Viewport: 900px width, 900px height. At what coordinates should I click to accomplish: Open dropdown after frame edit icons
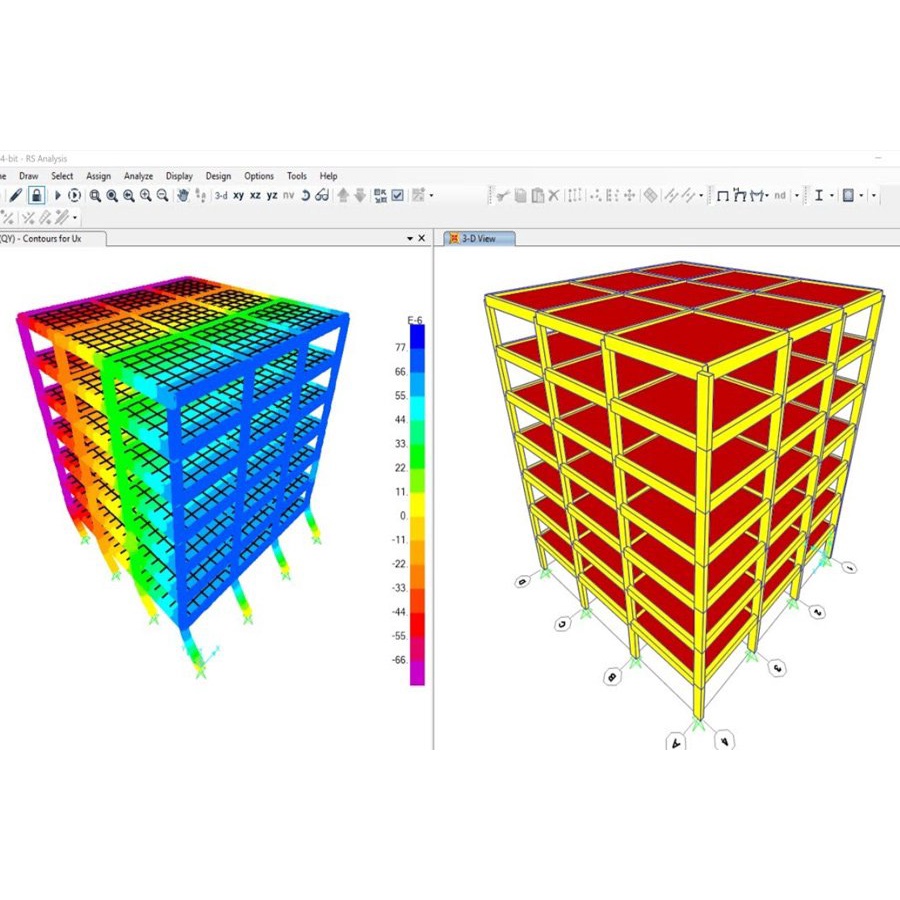pos(701,196)
